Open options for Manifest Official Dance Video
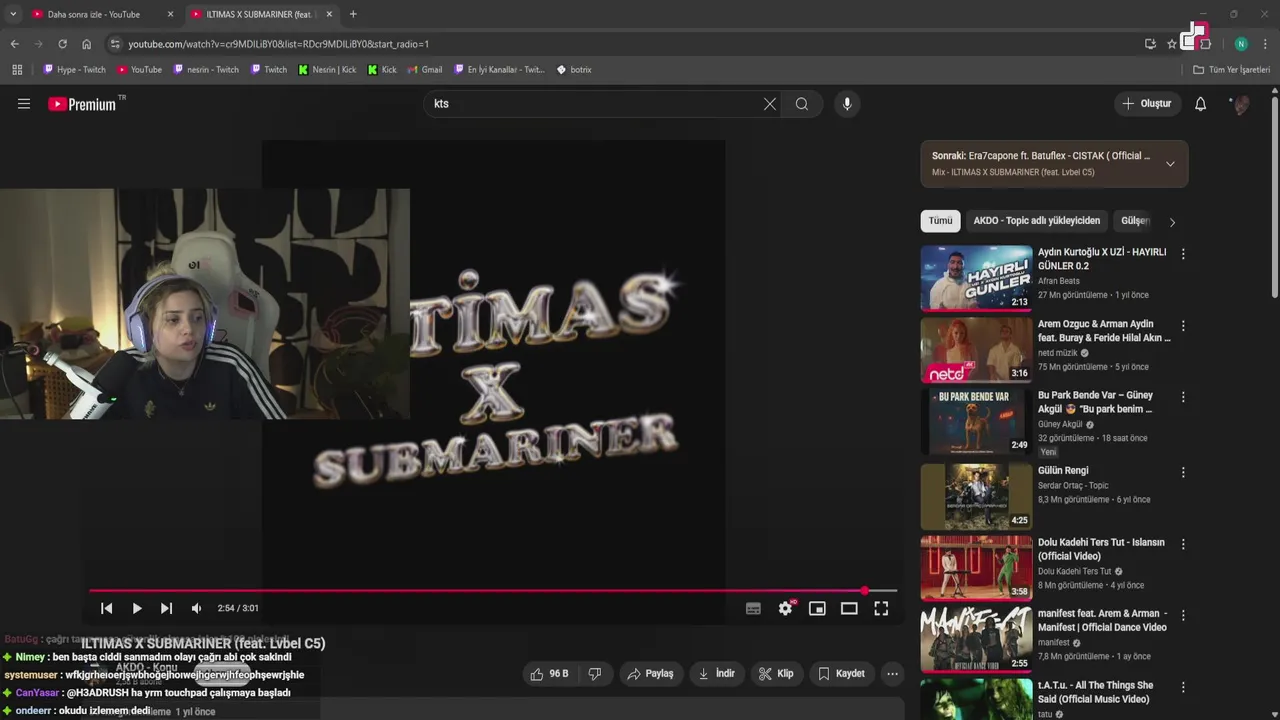The image size is (1280, 720). (1183, 615)
